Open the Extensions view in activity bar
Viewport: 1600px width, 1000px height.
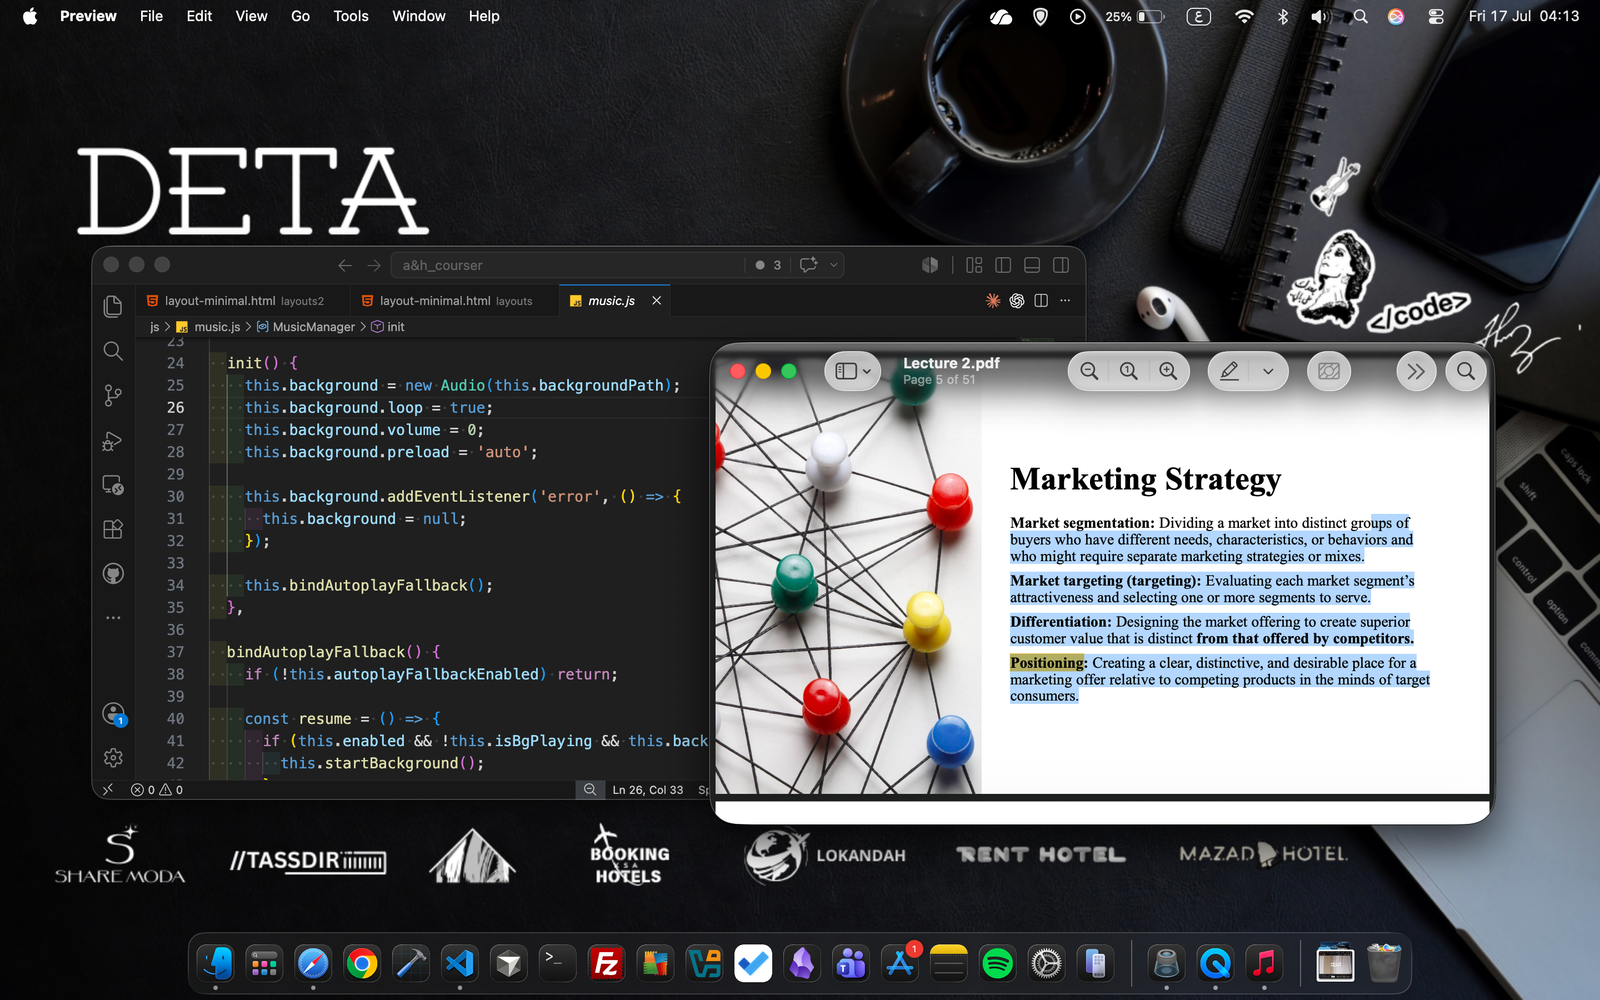click(113, 529)
